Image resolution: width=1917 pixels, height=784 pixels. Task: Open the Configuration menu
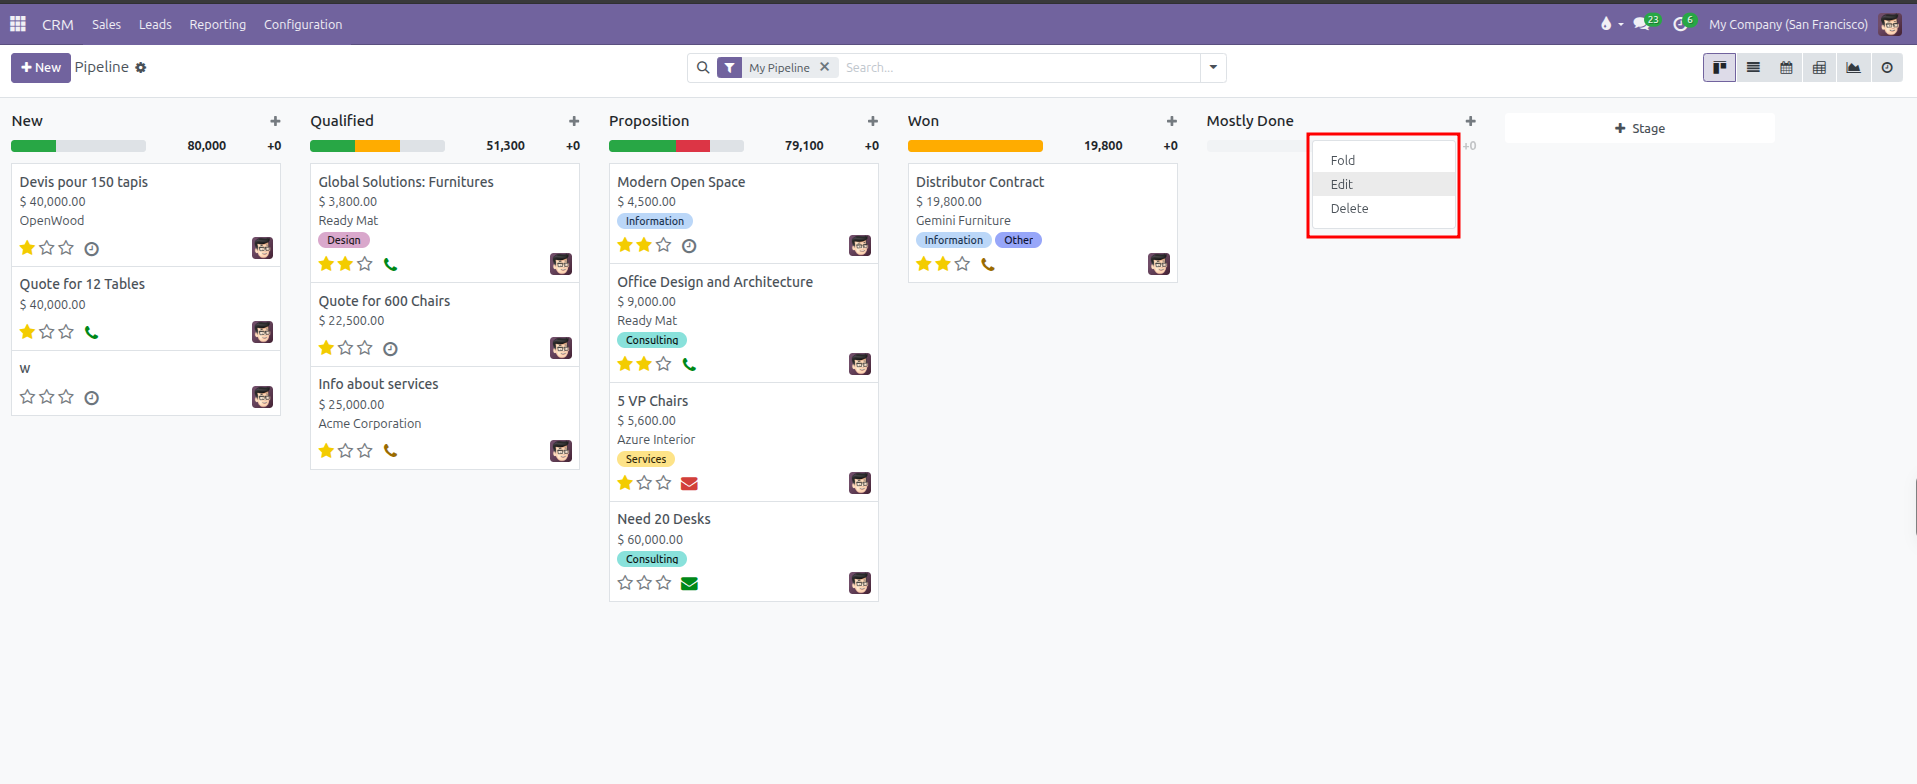(x=303, y=24)
